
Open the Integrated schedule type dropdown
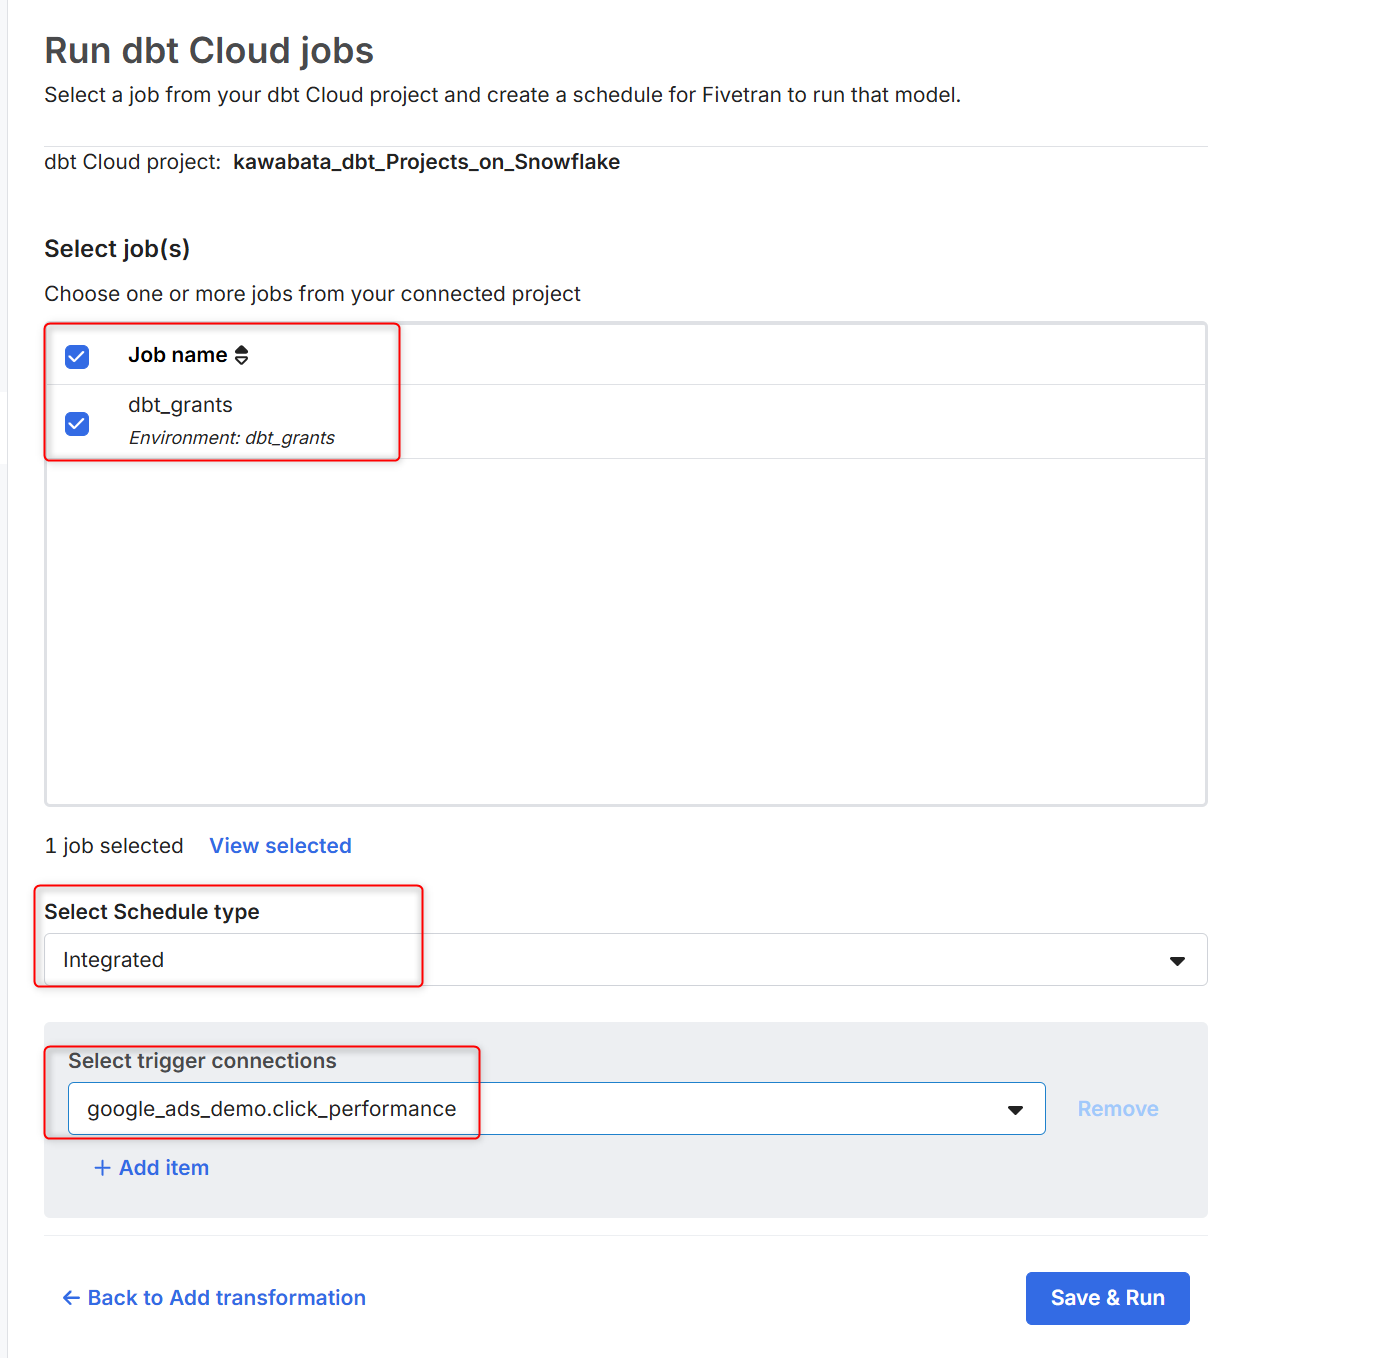pos(625,960)
